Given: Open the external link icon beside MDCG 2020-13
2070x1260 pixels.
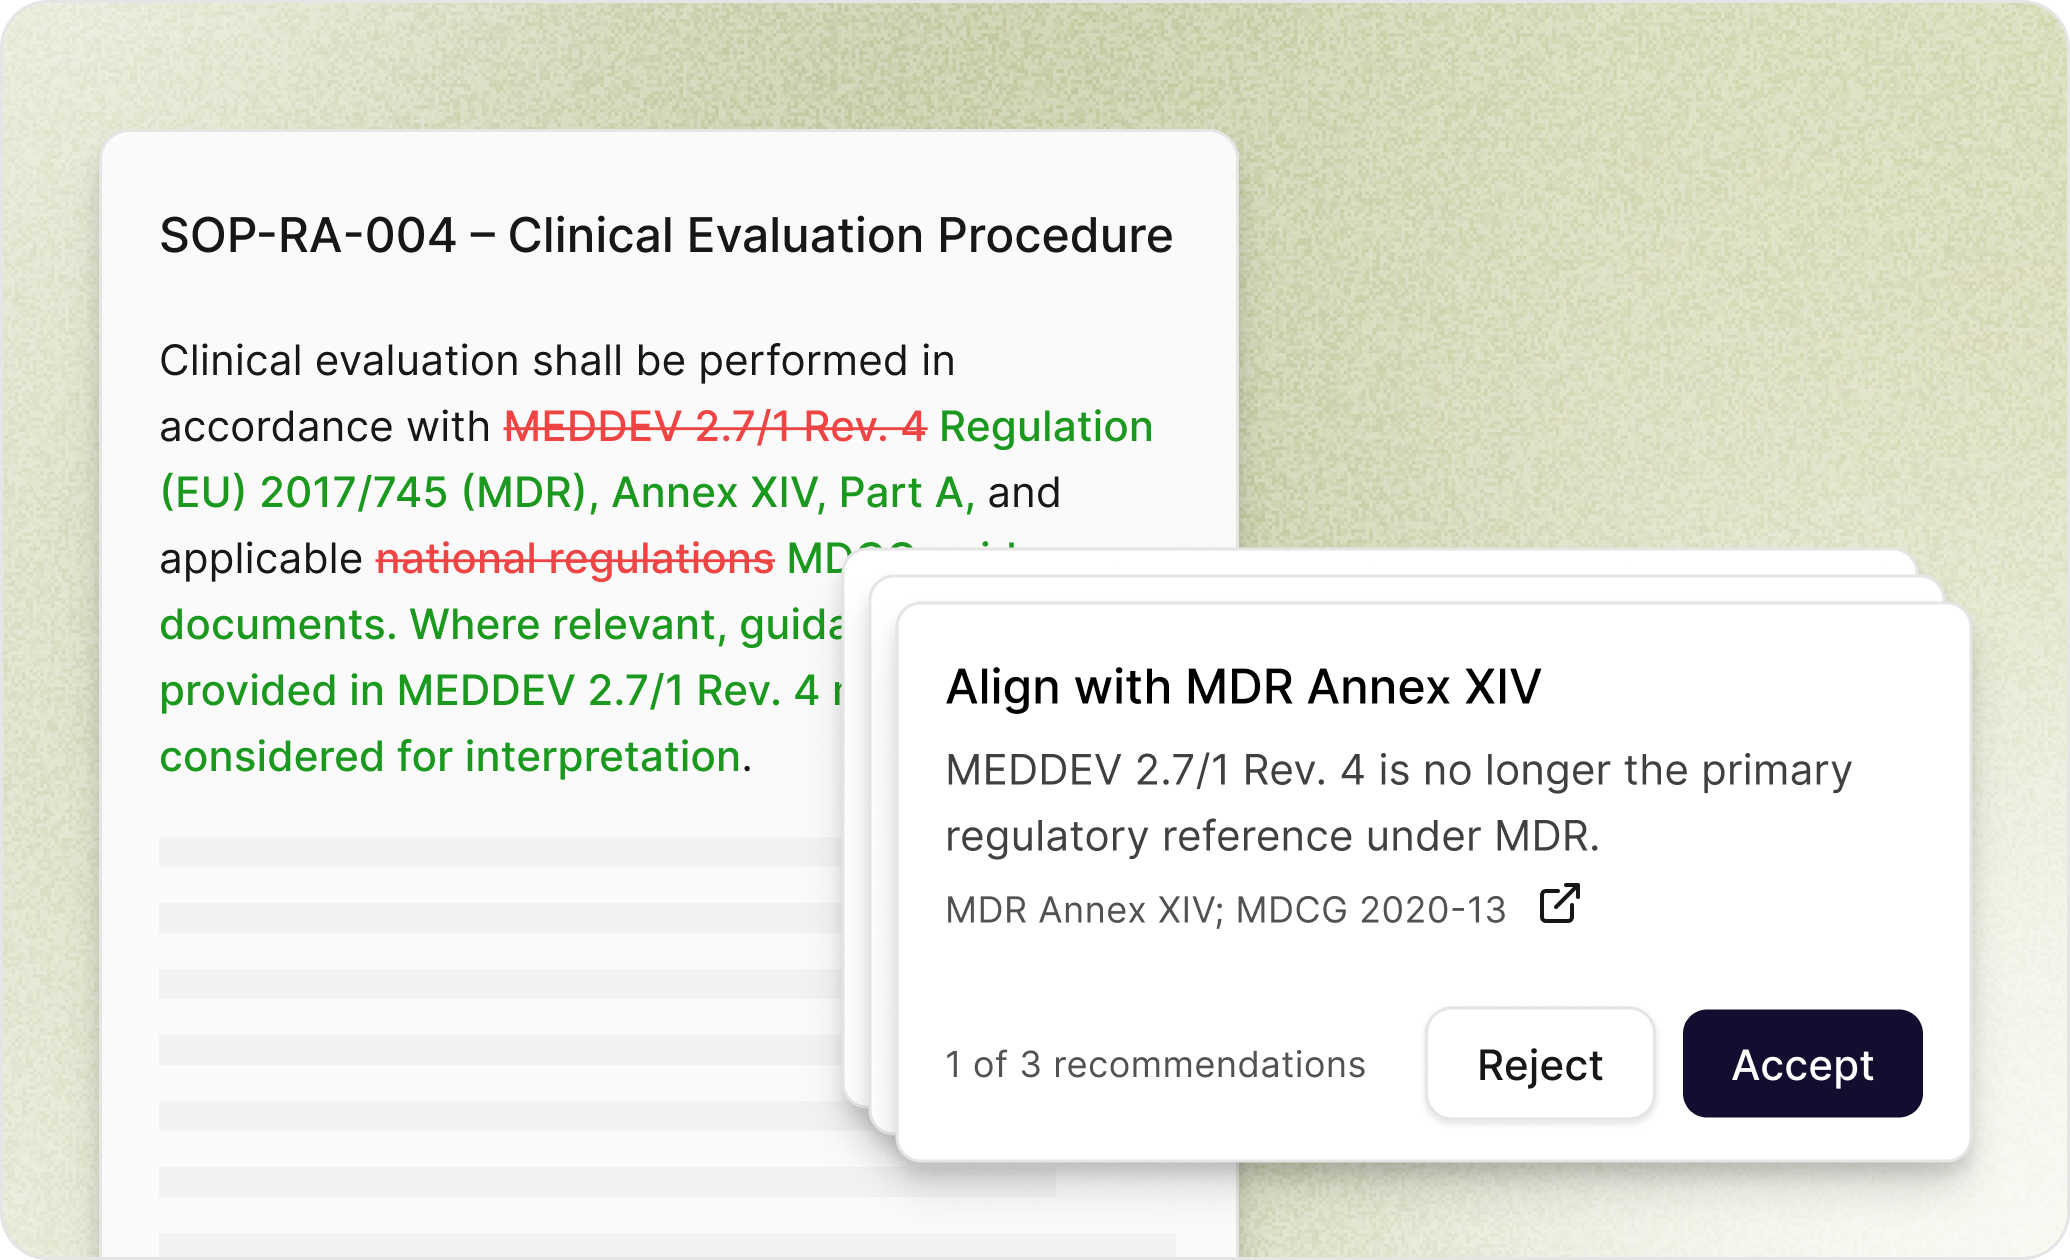Looking at the screenshot, I should [1559, 904].
